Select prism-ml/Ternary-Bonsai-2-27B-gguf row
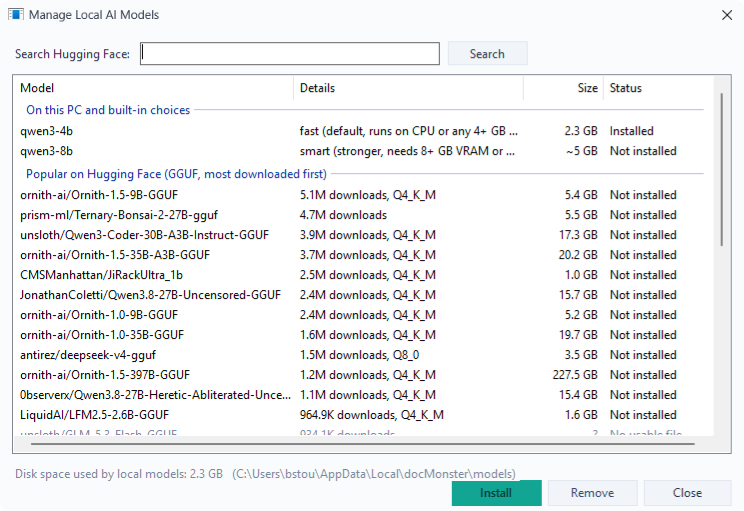Screen dimensions: 744x511 point(363,215)
